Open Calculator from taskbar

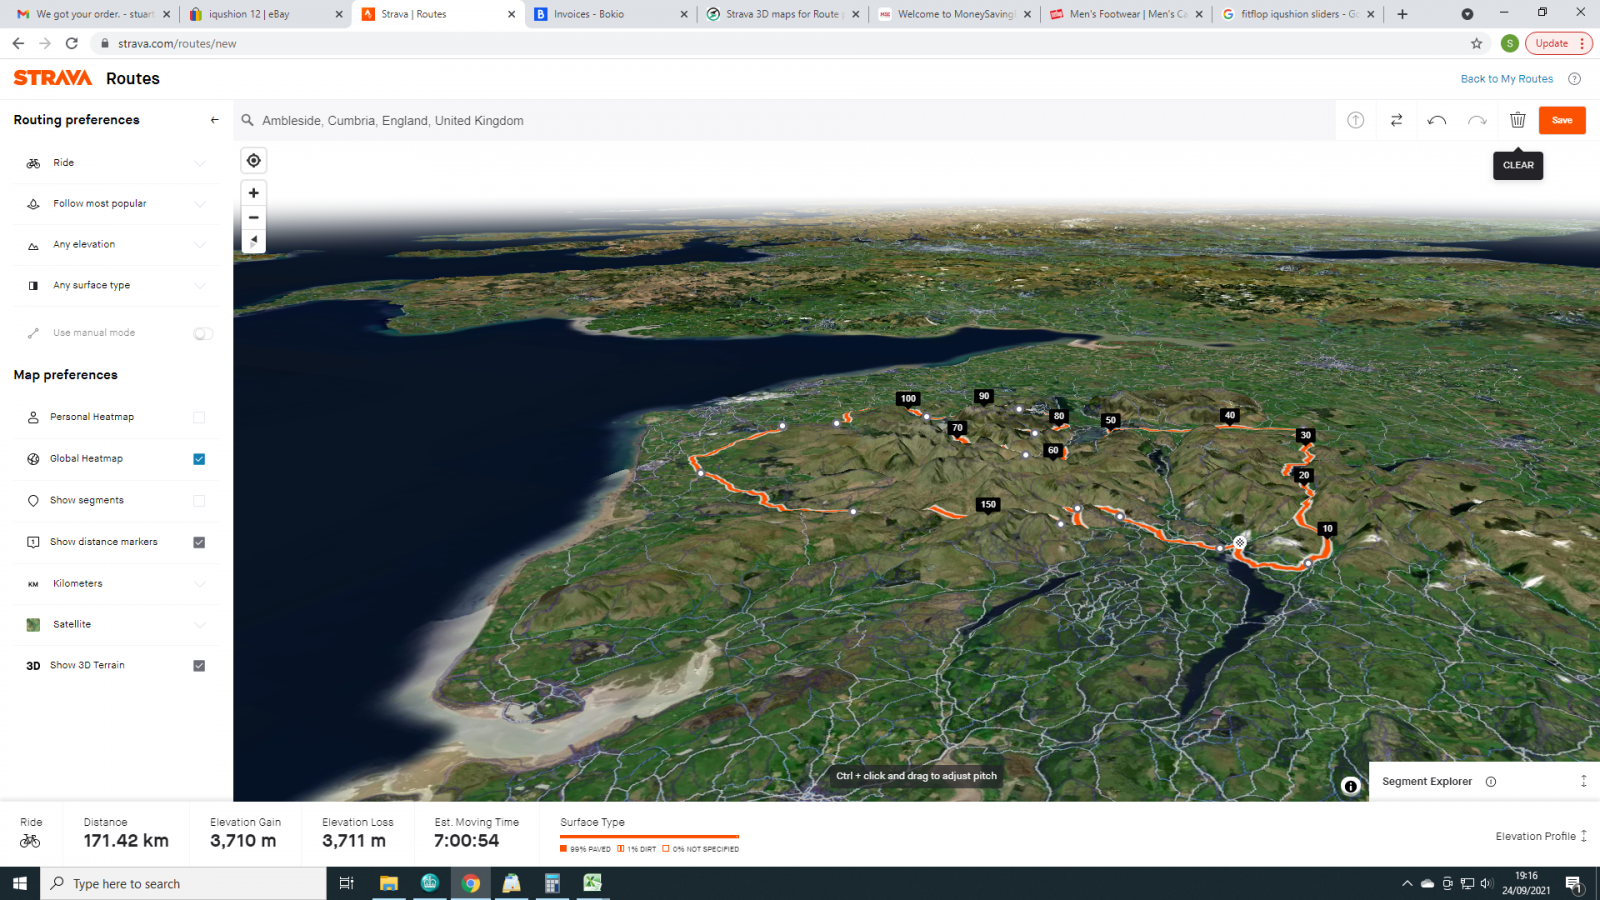pos(552,883)
